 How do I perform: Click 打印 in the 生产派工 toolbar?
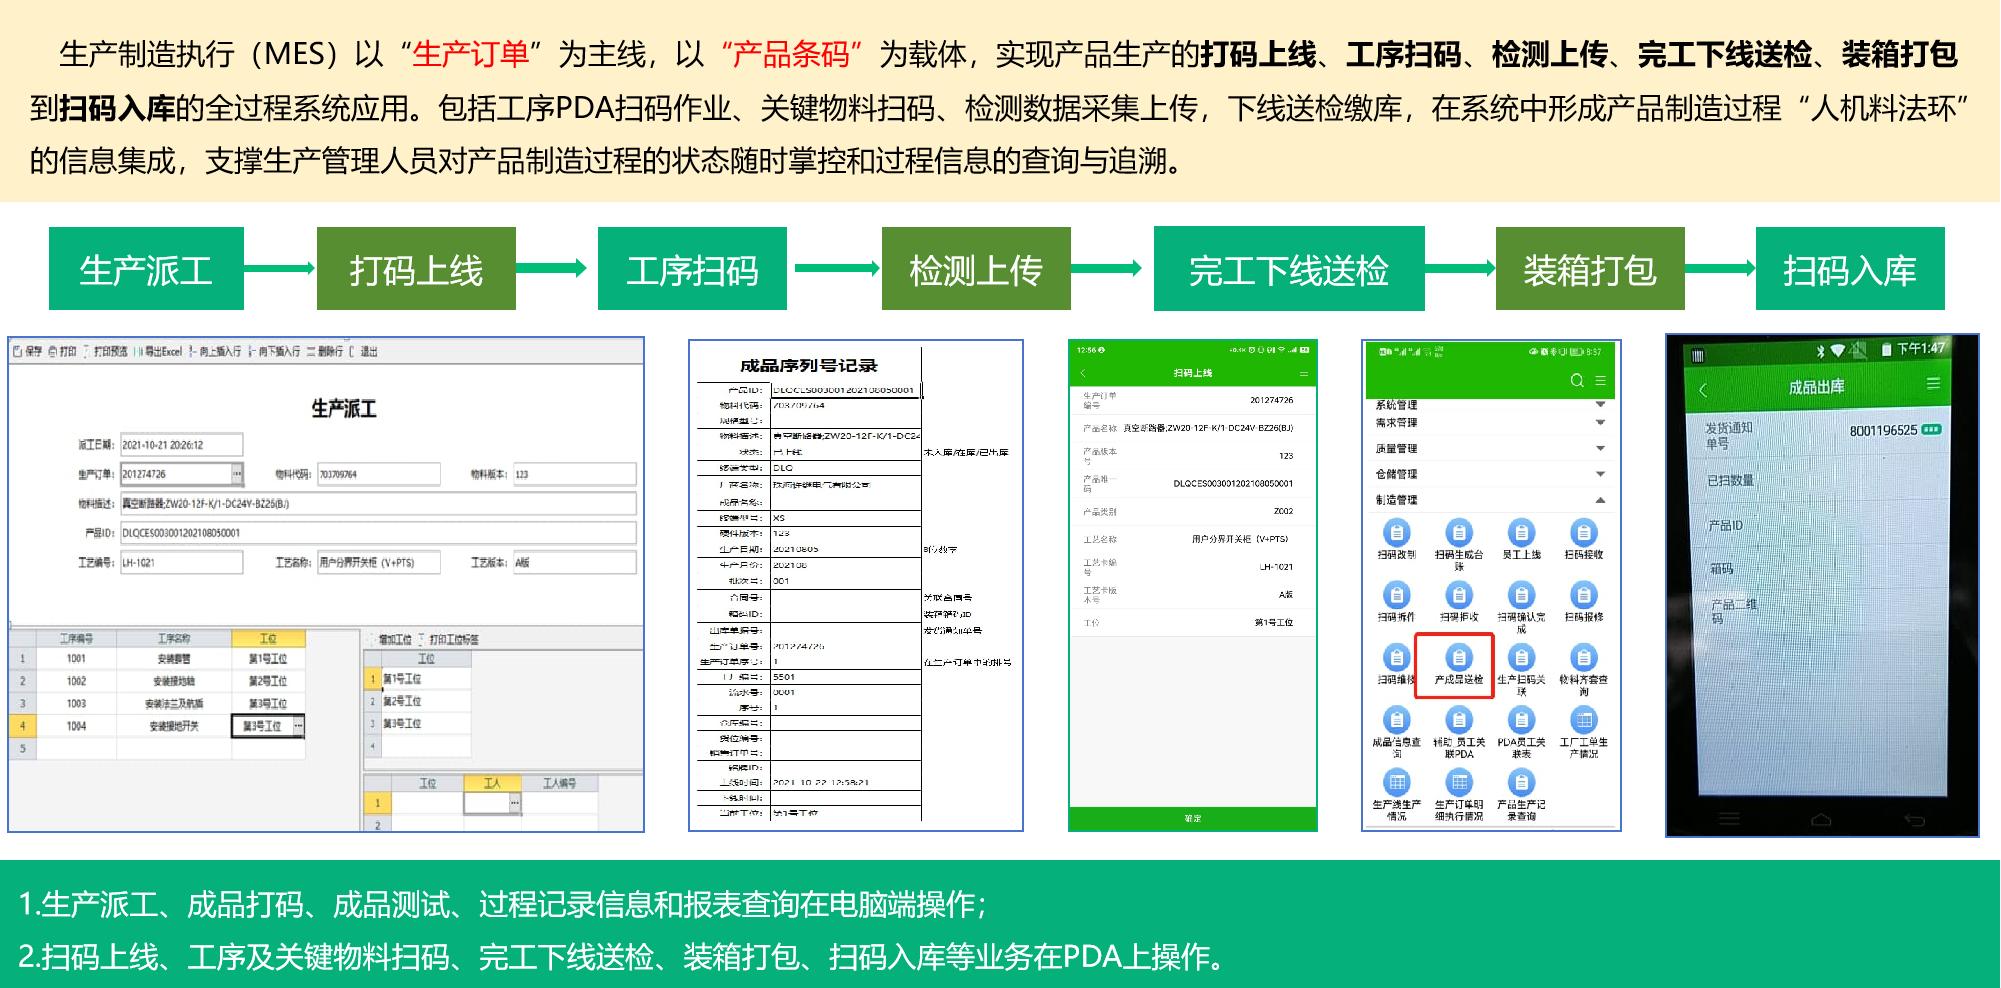(63, 352)
